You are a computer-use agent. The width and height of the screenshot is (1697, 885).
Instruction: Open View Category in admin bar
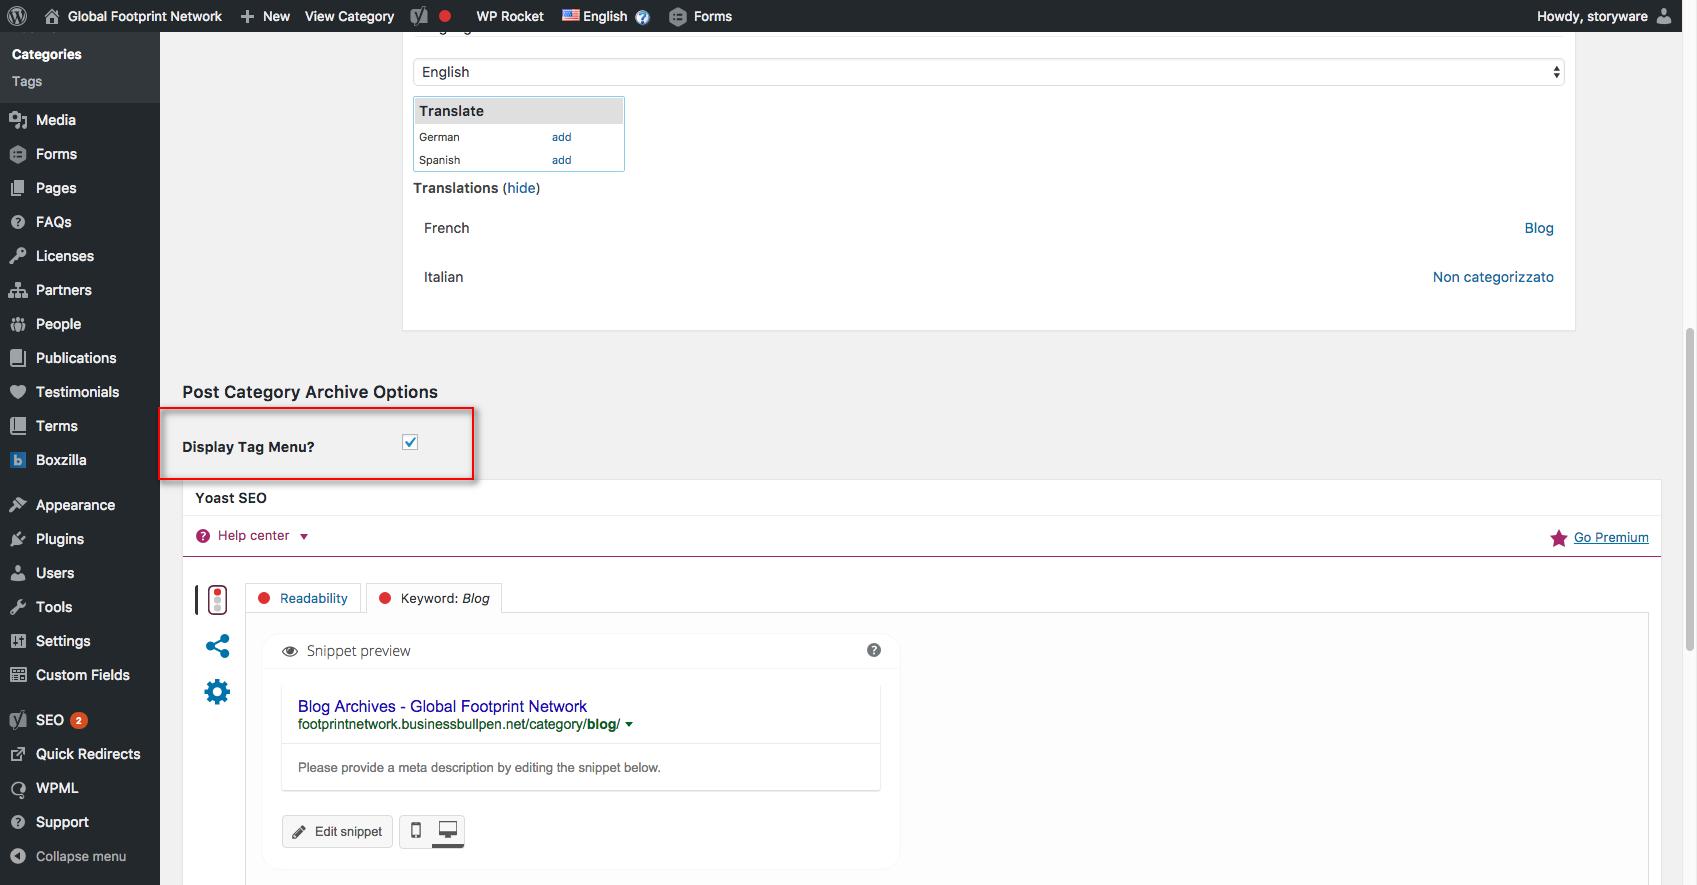pos(349,16)
